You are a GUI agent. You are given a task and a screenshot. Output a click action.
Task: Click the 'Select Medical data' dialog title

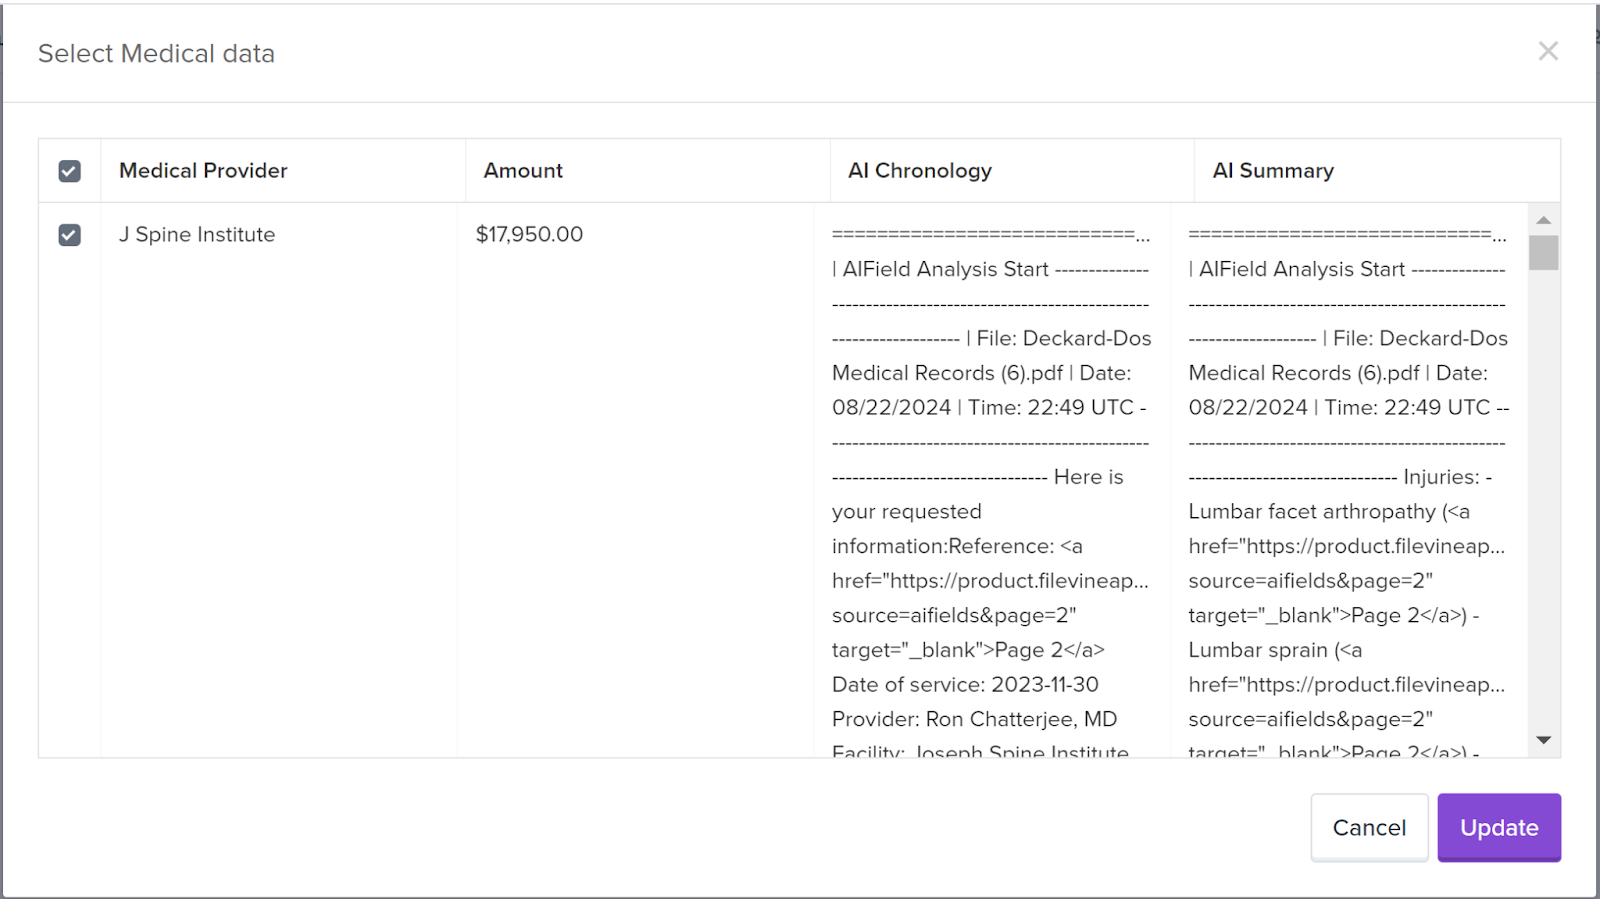pos(156,54)
